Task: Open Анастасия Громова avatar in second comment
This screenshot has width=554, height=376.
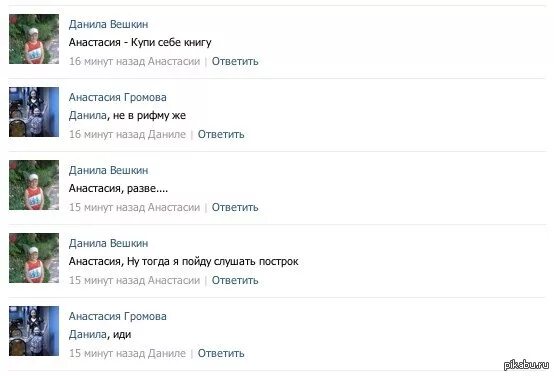Action: tap(34, 112)
